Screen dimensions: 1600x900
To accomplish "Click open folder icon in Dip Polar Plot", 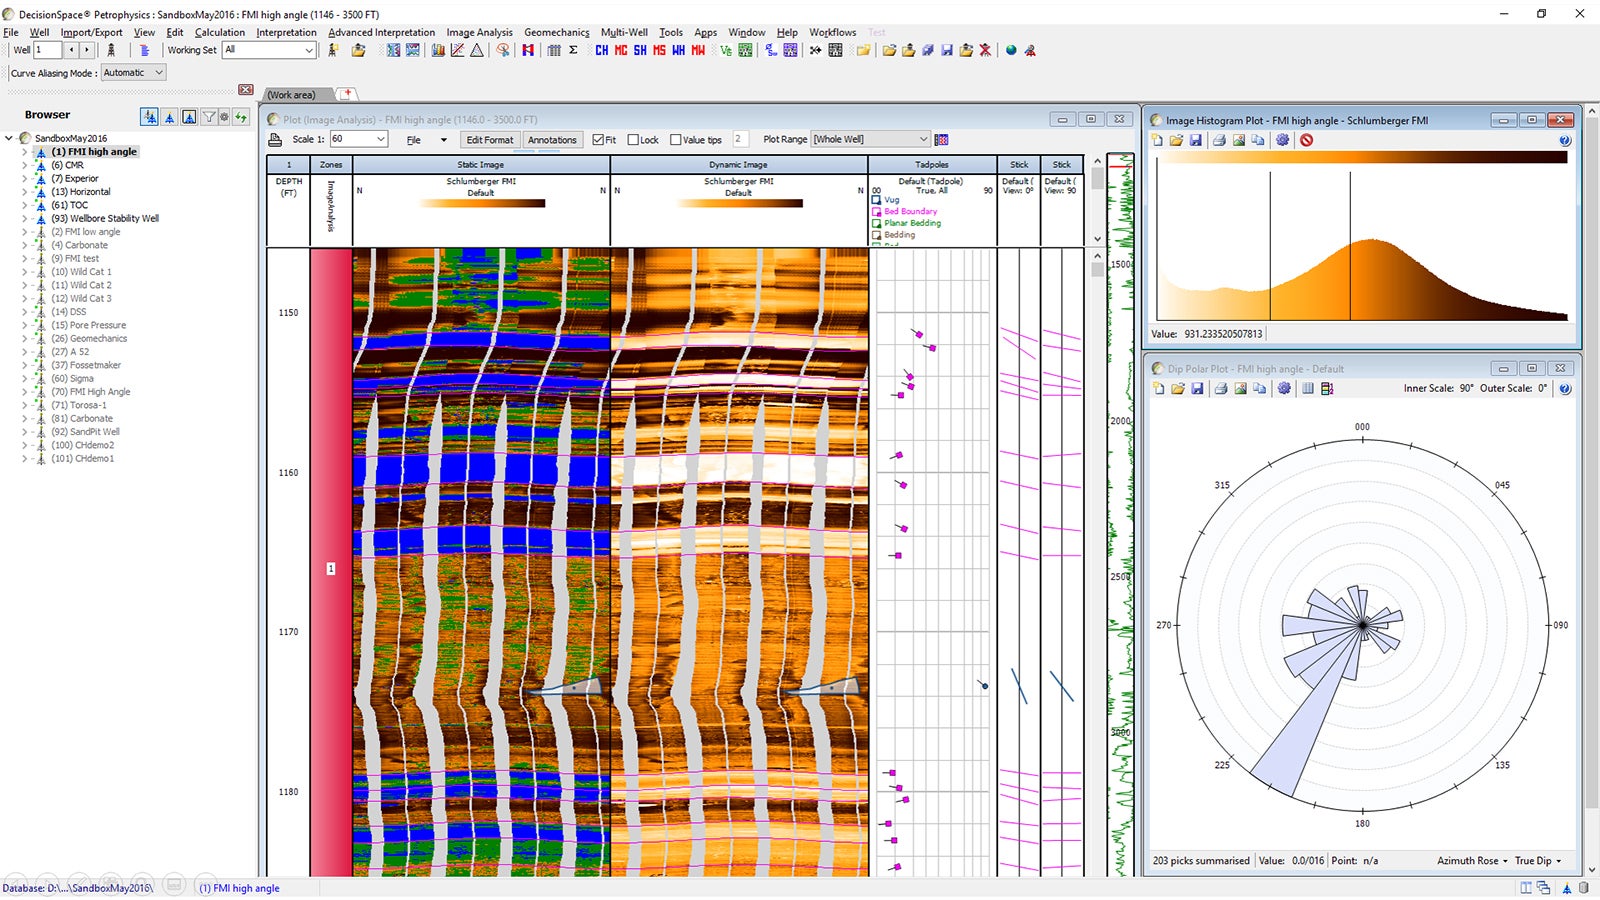I will [1177, 388].
